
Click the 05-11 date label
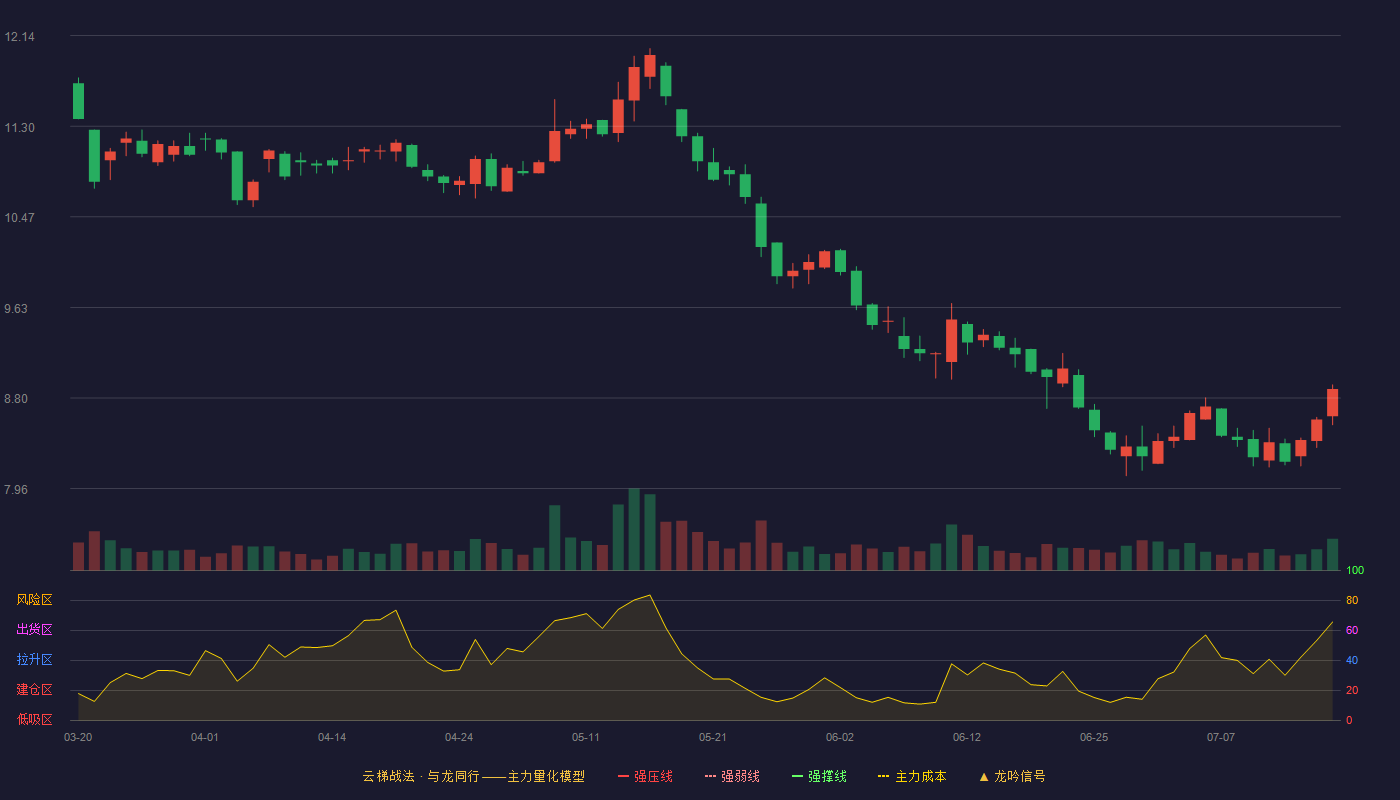pos(586,737)
